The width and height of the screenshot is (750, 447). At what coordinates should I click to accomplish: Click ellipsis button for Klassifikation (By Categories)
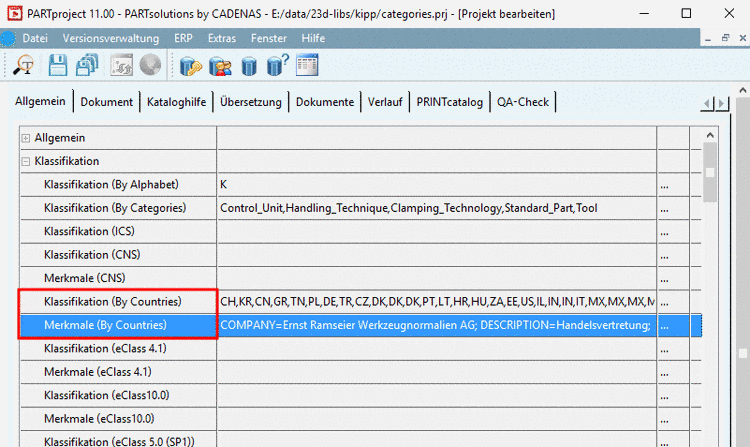[664, 208]
